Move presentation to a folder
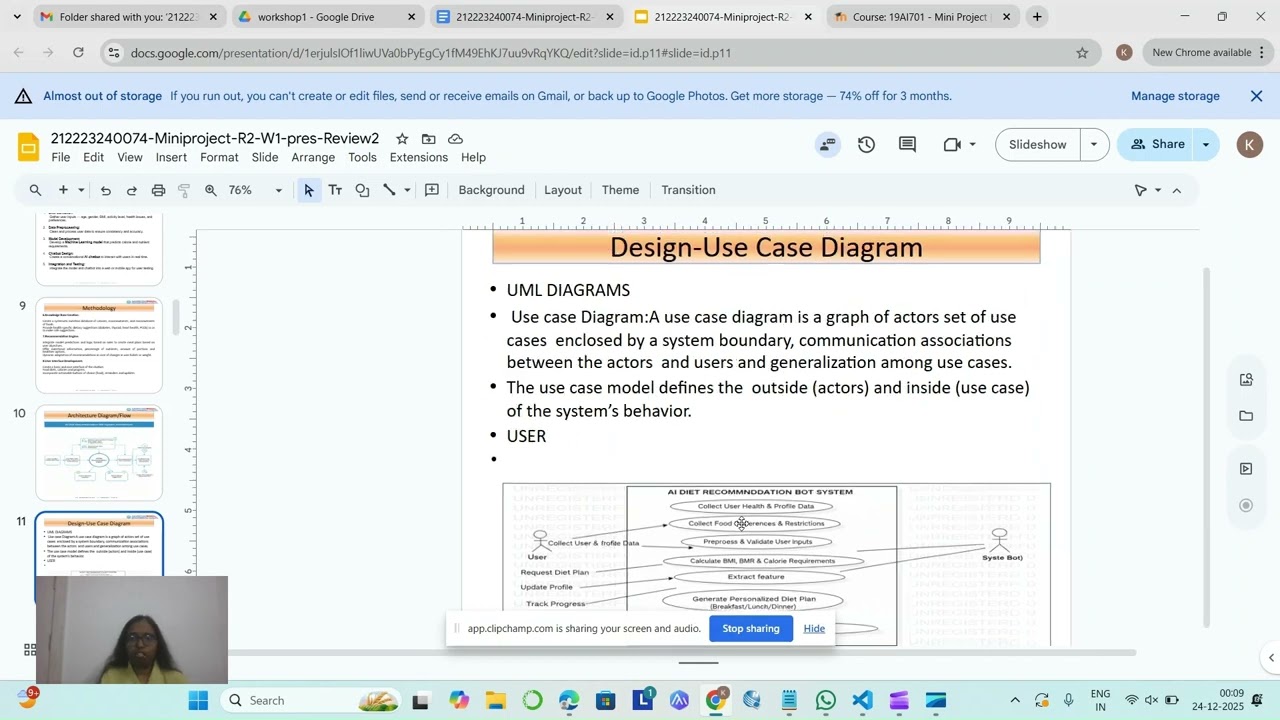 [x=429, y=139]
